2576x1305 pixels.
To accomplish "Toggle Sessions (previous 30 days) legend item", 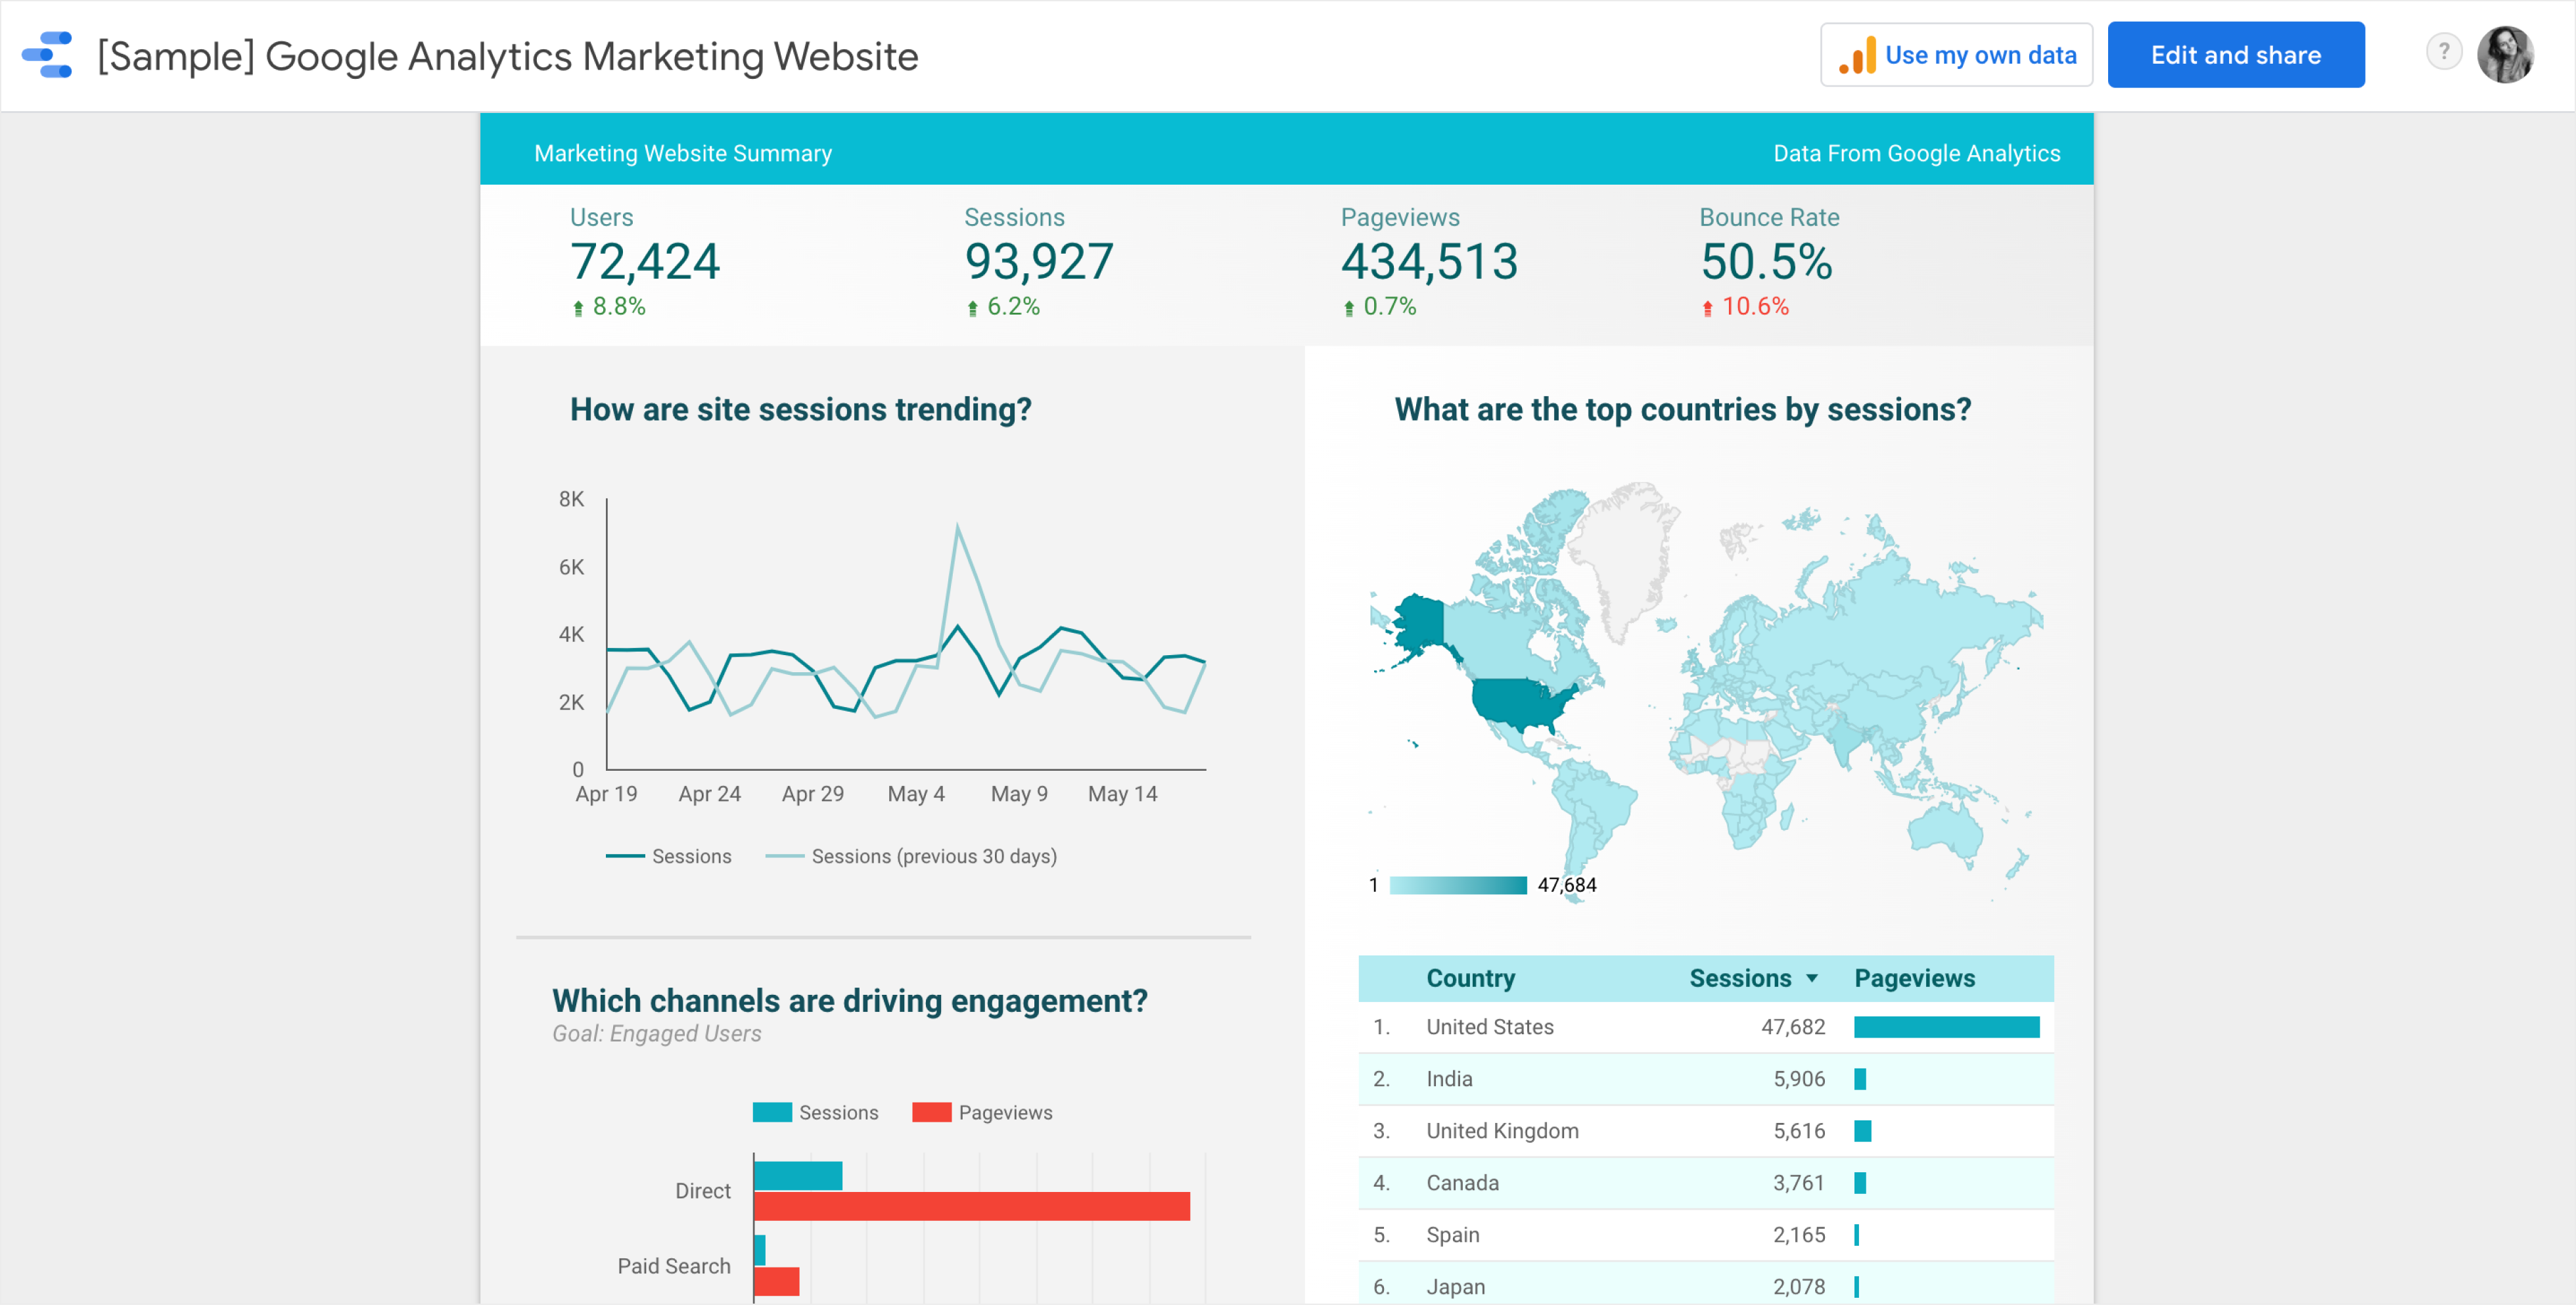I will click(x=911, y=856).
